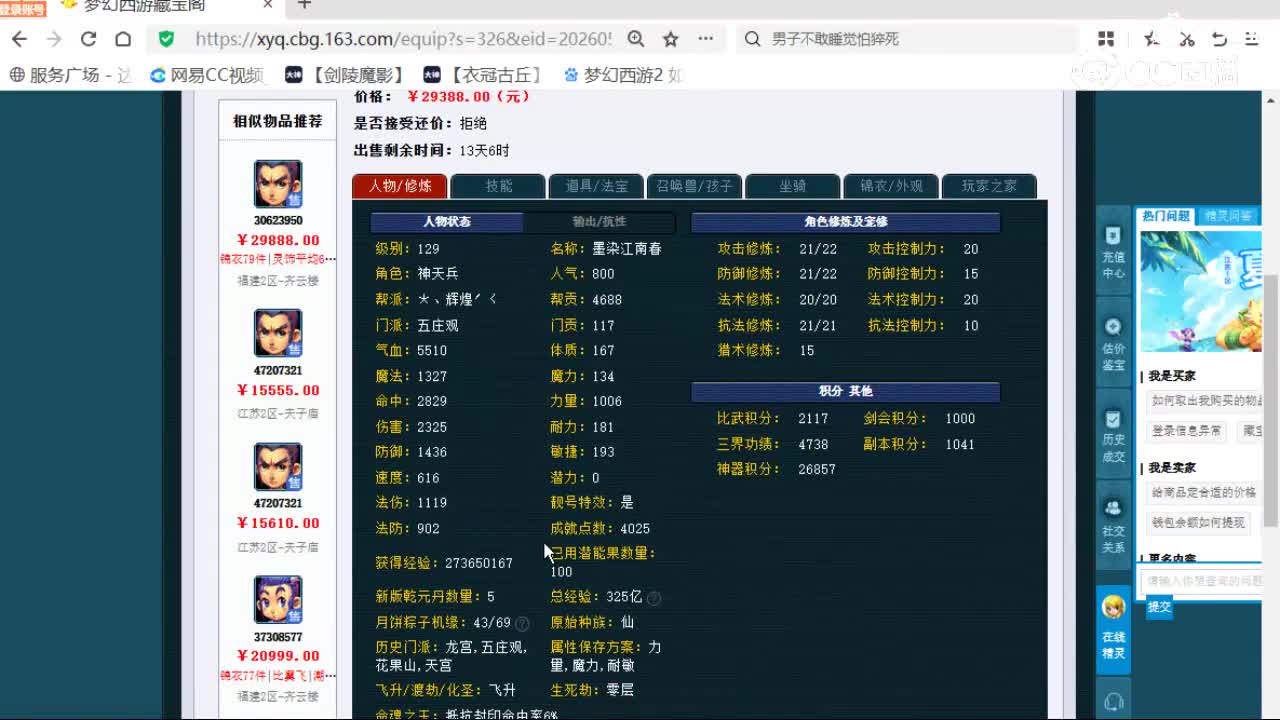Screen dimensions: 1280x720
Task: Click the search magnifier icon in search box
Action: click(x=753, y=39)
